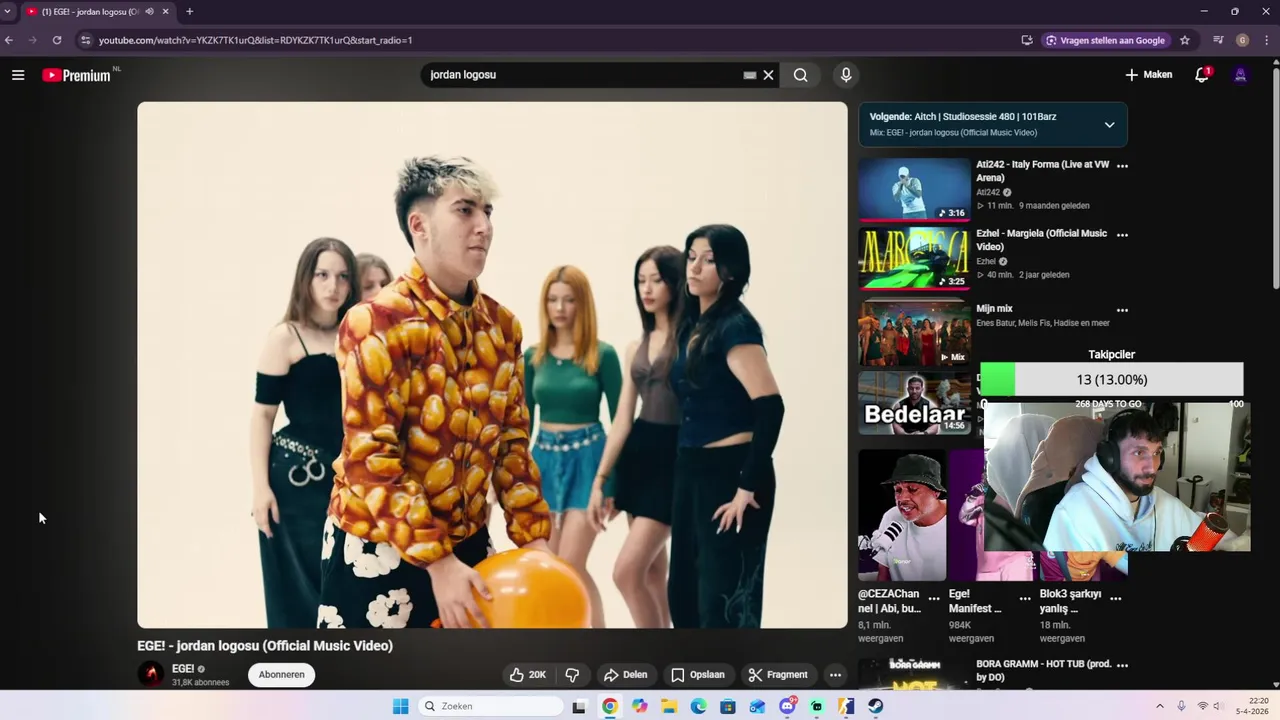Open Chrome three-dot menu
Screen dimensions: 1280x720
tap(1267, 40)
